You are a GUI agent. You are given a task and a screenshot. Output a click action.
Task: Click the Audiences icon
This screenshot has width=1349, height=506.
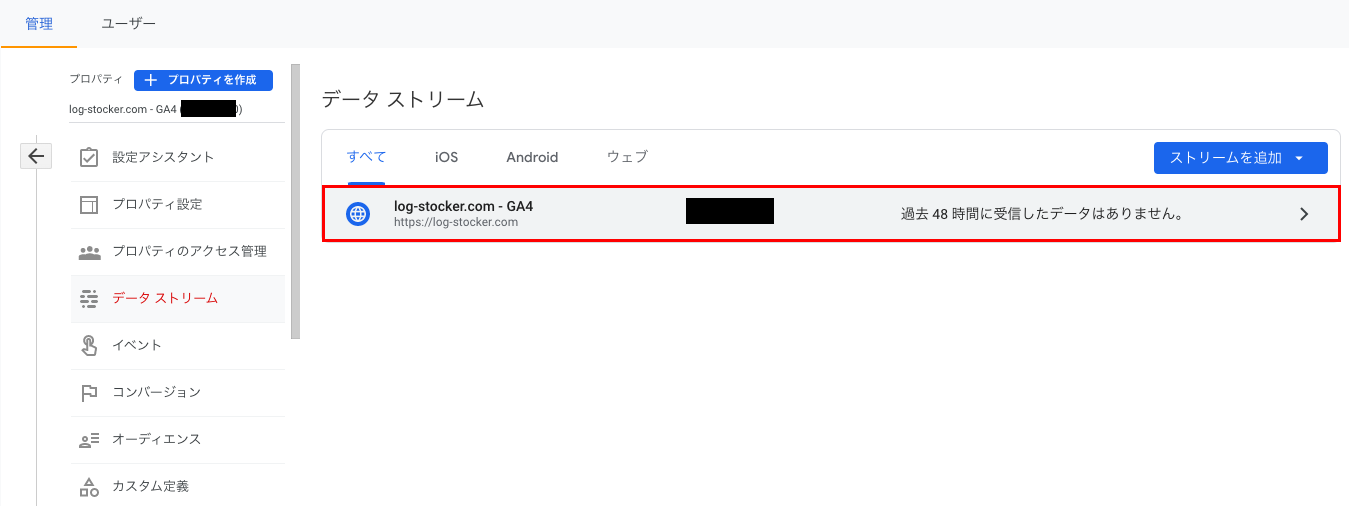tap(89, 439)
